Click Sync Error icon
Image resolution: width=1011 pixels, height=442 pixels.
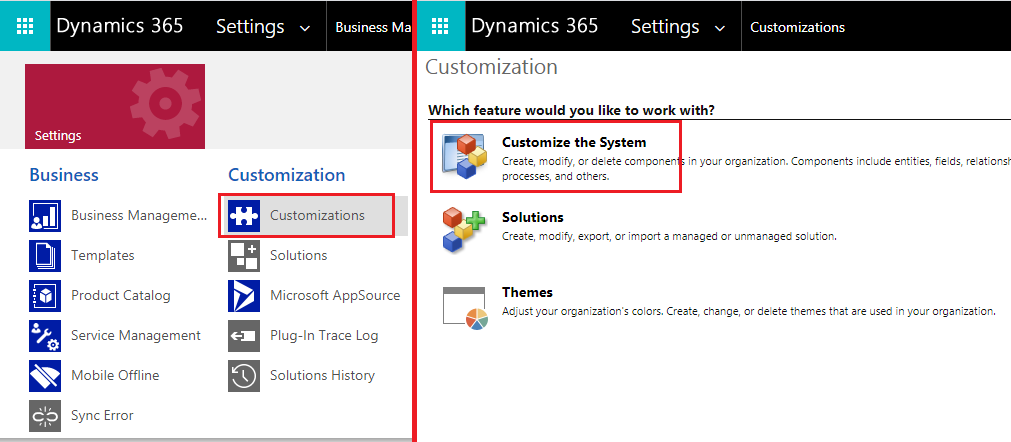45,416
